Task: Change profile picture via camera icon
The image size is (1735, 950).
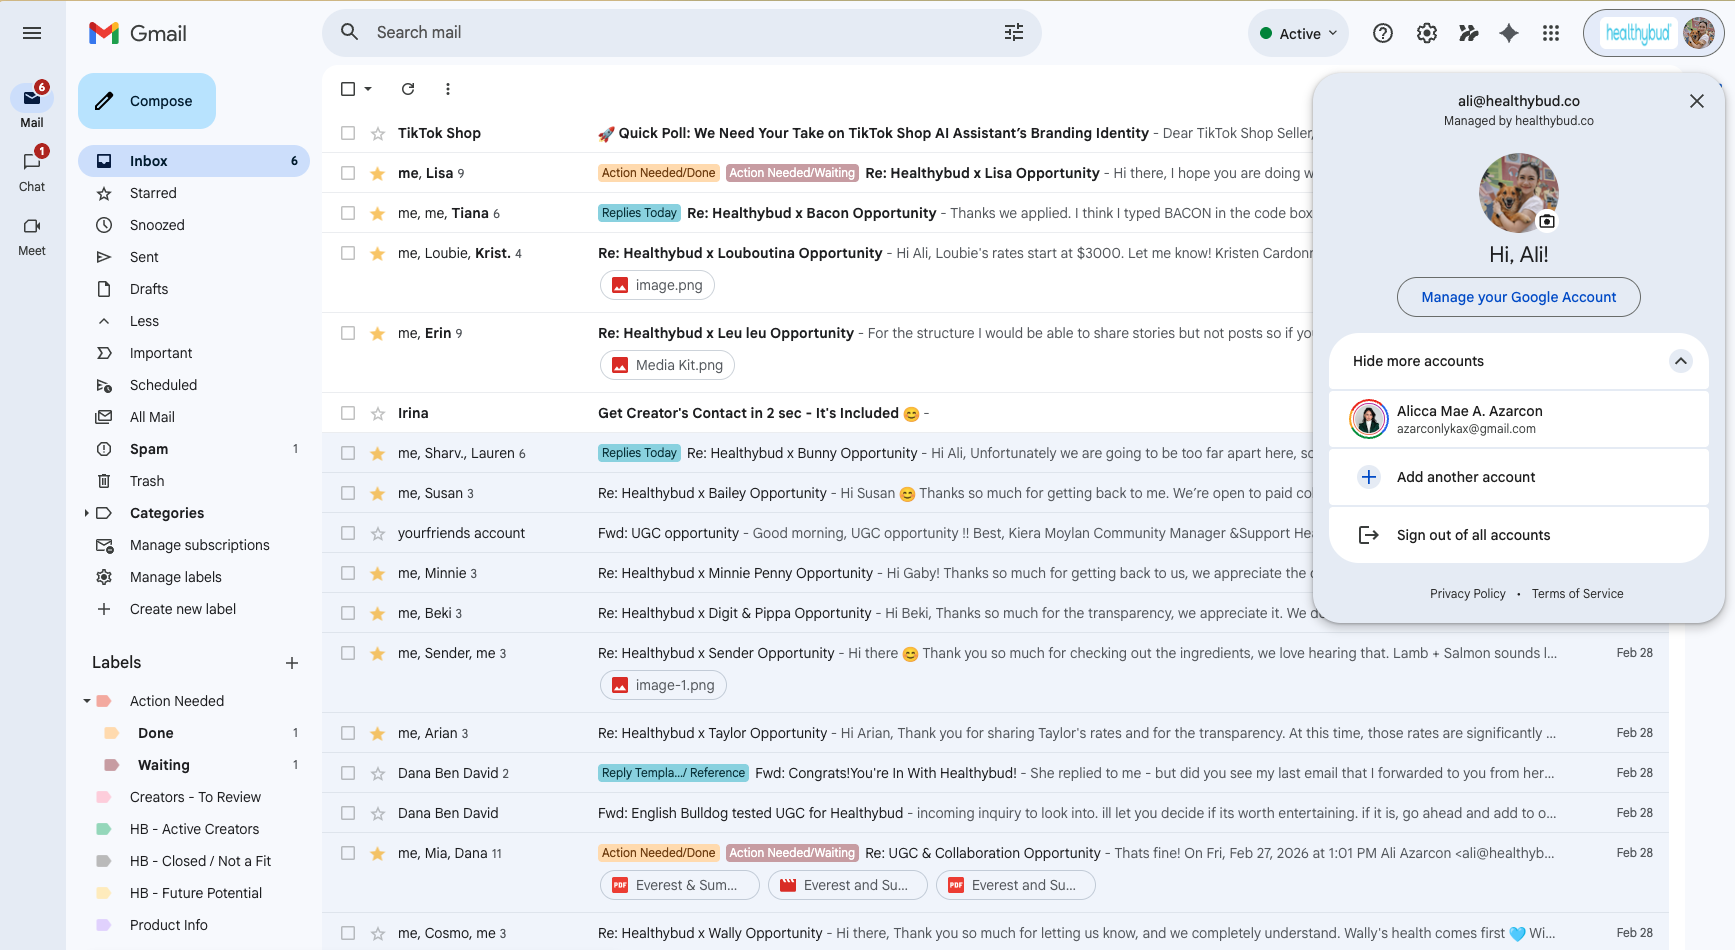Action: 1547,221
